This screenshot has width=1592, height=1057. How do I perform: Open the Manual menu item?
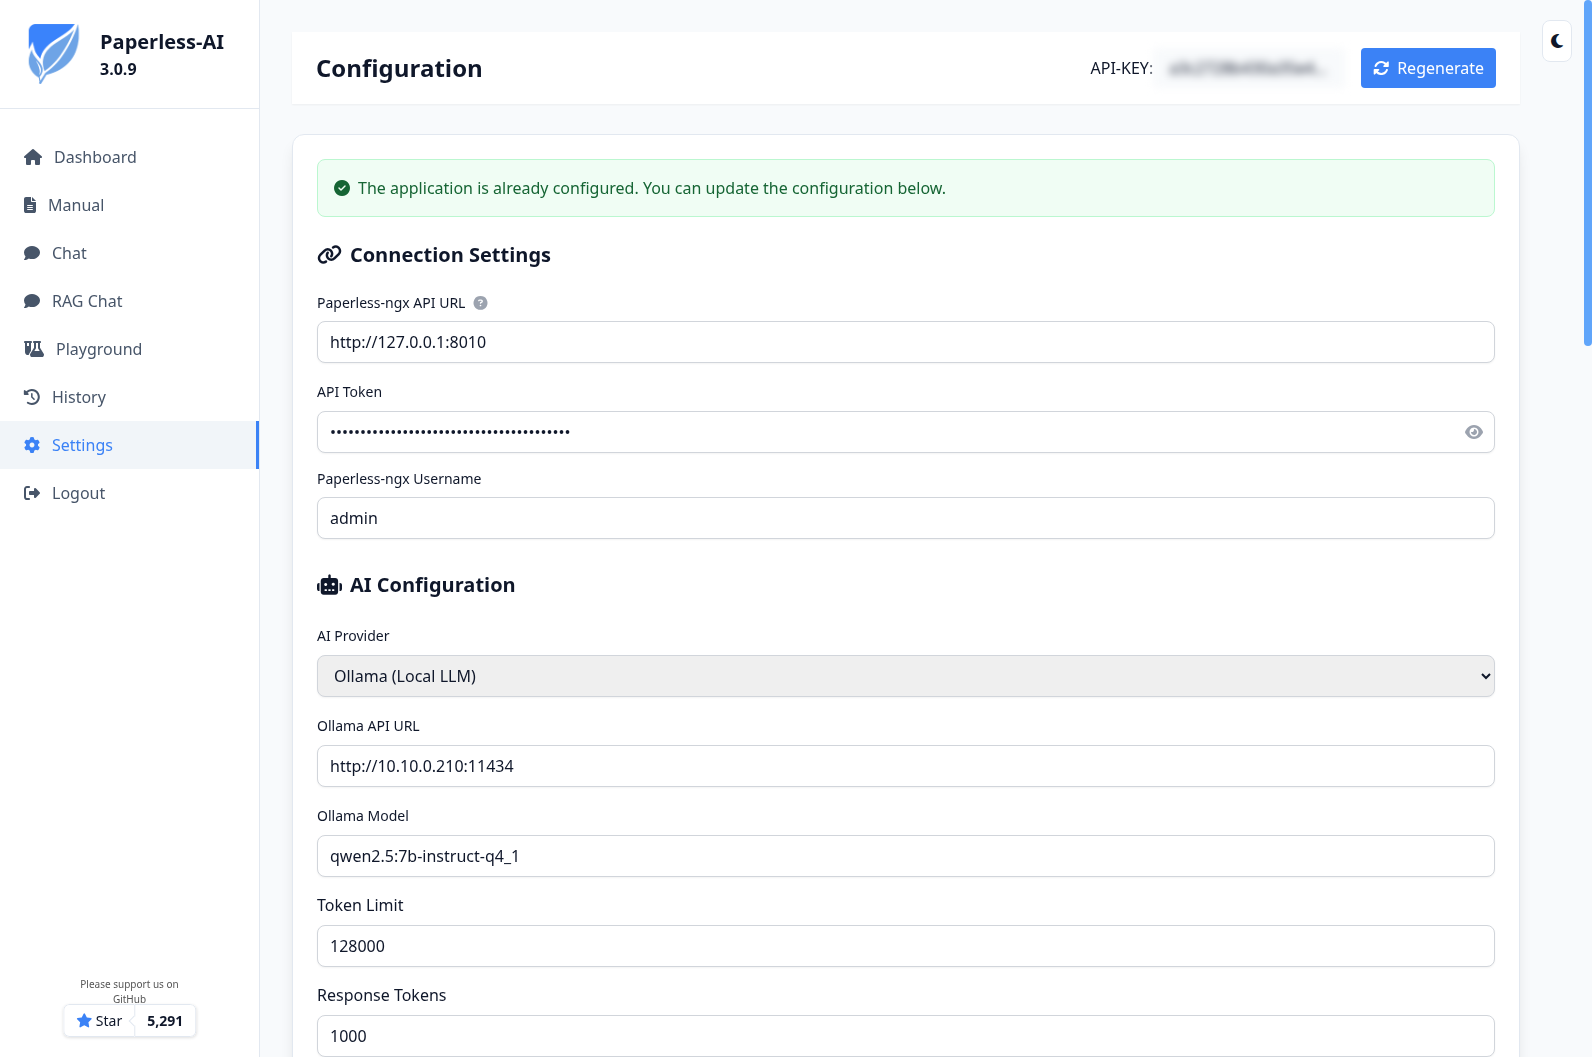[129, 205]
